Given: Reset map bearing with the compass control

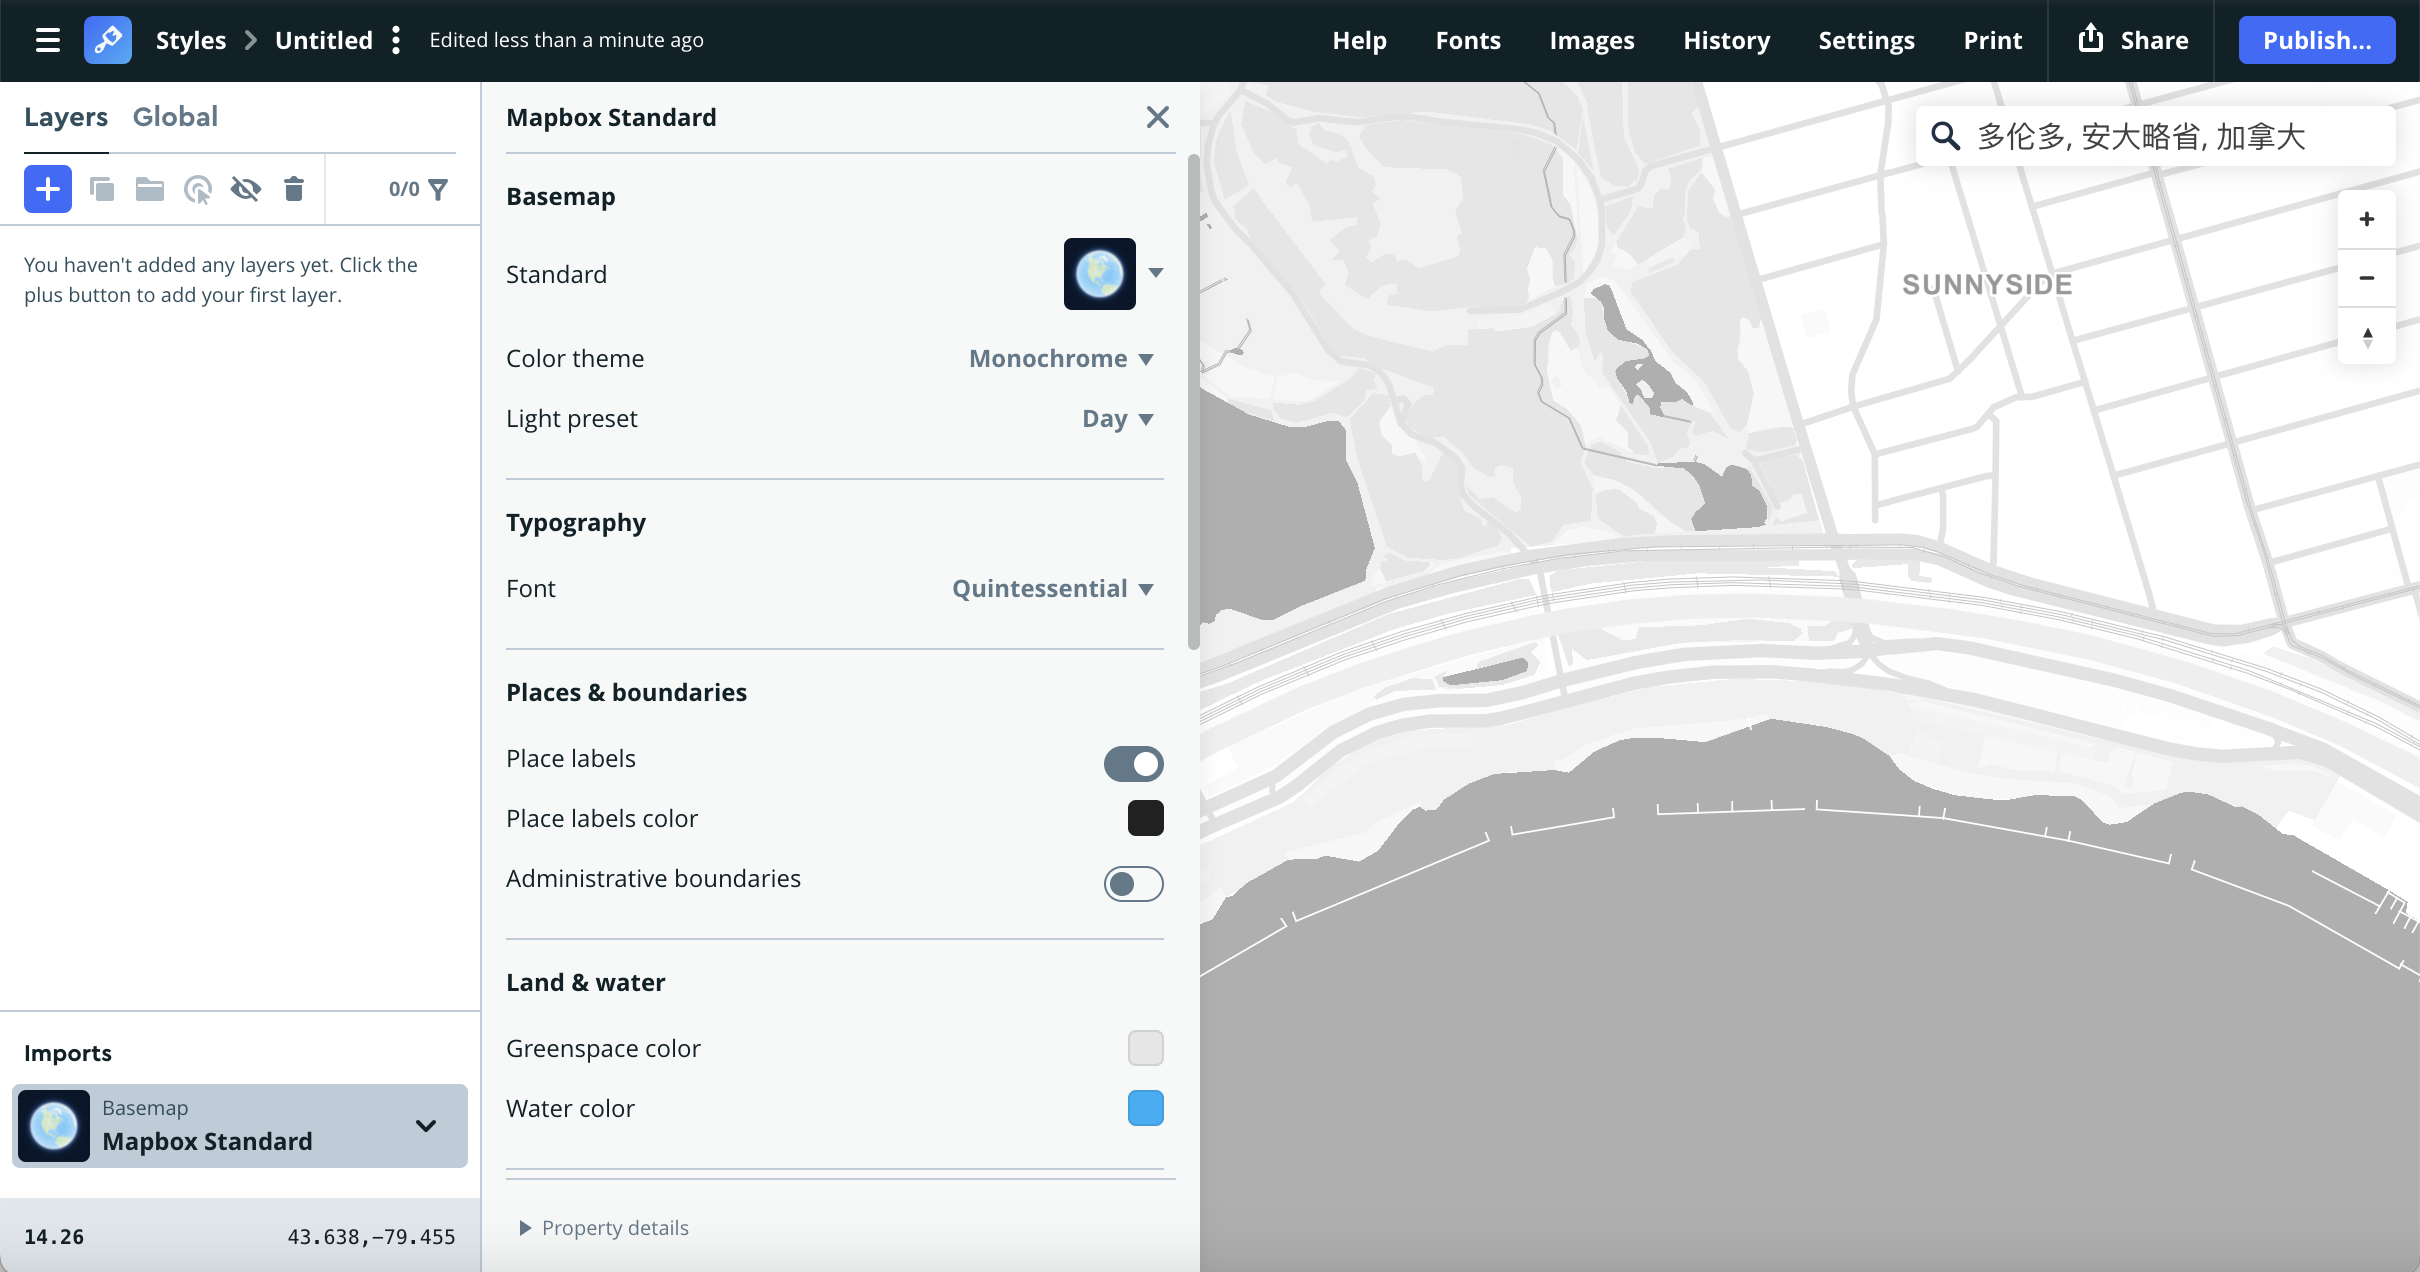Looking at the screenshot, I should (x=2366, y=337).
